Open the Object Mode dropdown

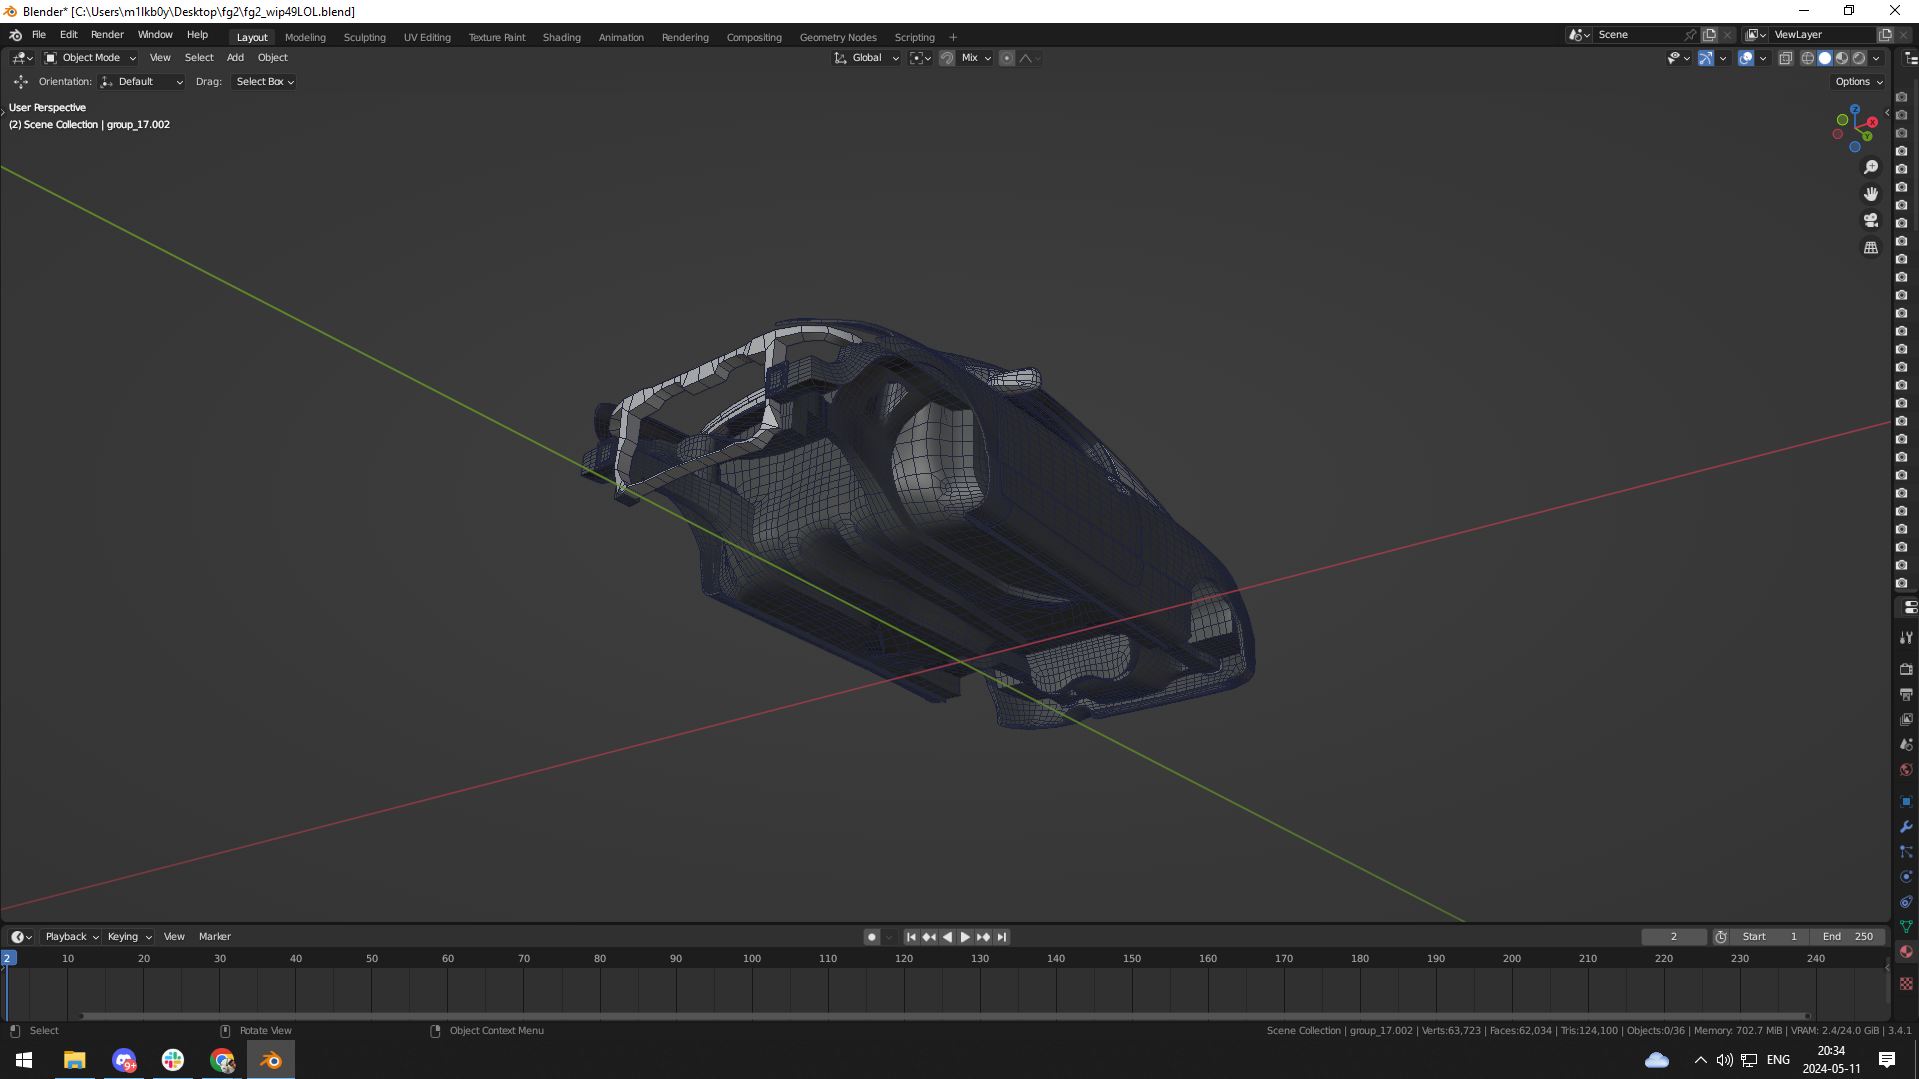[x=90, y=58]
